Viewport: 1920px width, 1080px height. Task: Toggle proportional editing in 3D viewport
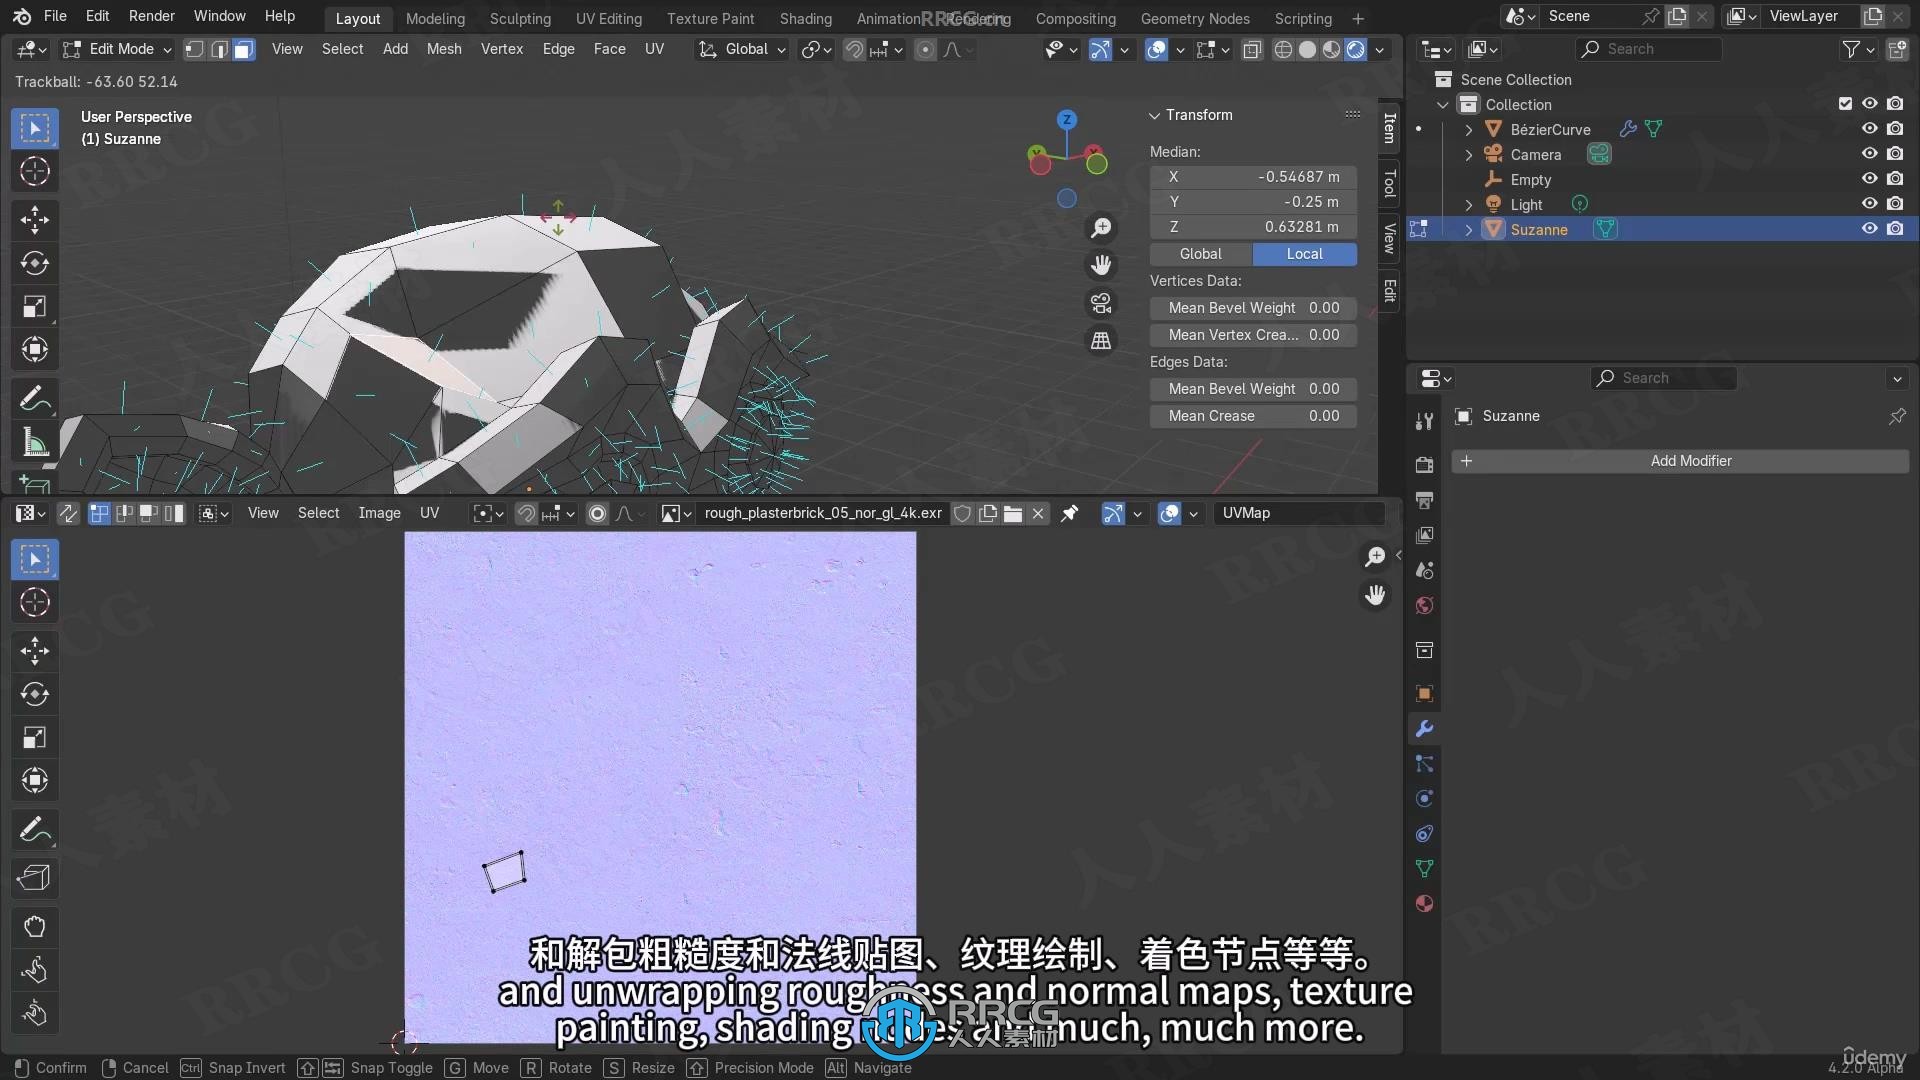(926, 49)
